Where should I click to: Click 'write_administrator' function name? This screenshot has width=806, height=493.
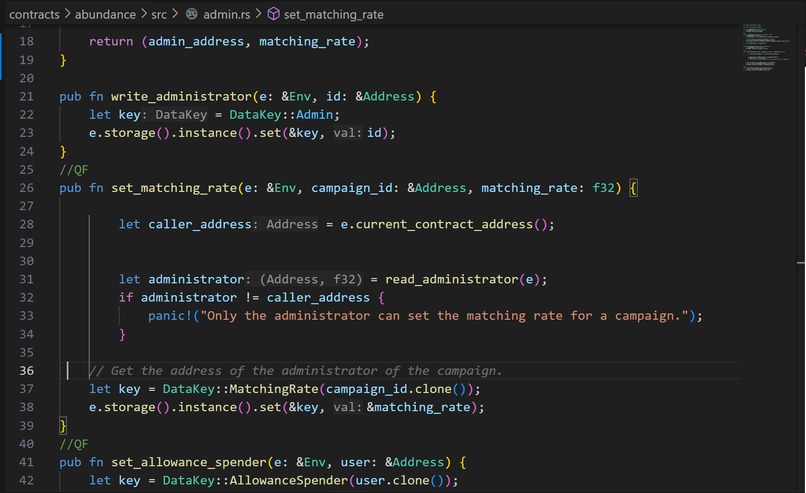tap(181, 97)
